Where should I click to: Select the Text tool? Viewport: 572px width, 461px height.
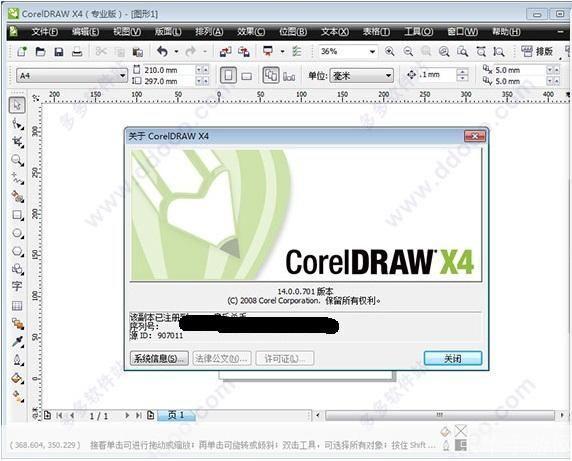17,287
